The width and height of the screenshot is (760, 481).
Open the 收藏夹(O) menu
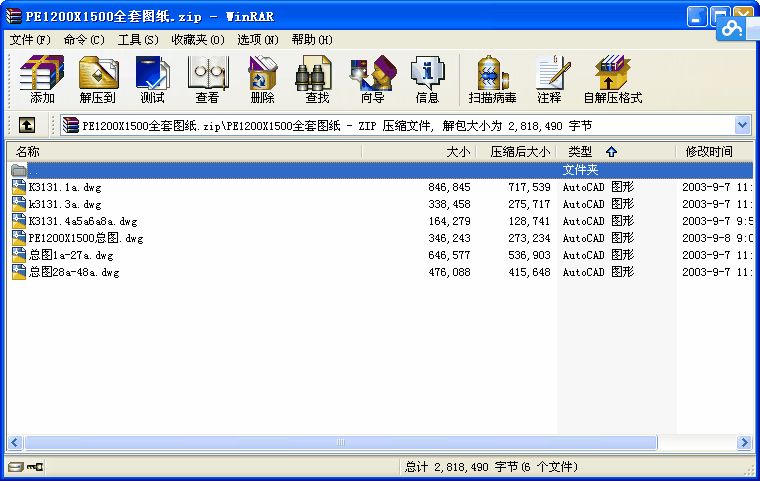pyautogui.click(x=198, y=40)
